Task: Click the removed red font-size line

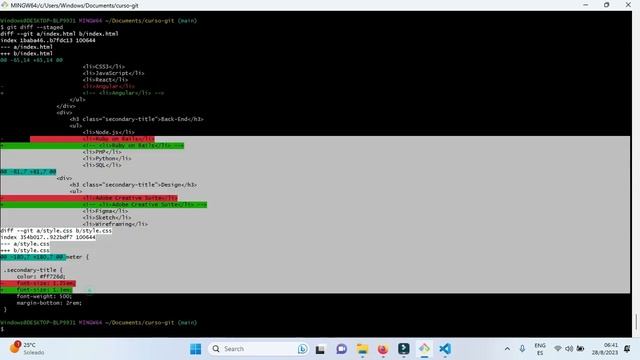Action: pyautogui.click(x=38, y=283)
